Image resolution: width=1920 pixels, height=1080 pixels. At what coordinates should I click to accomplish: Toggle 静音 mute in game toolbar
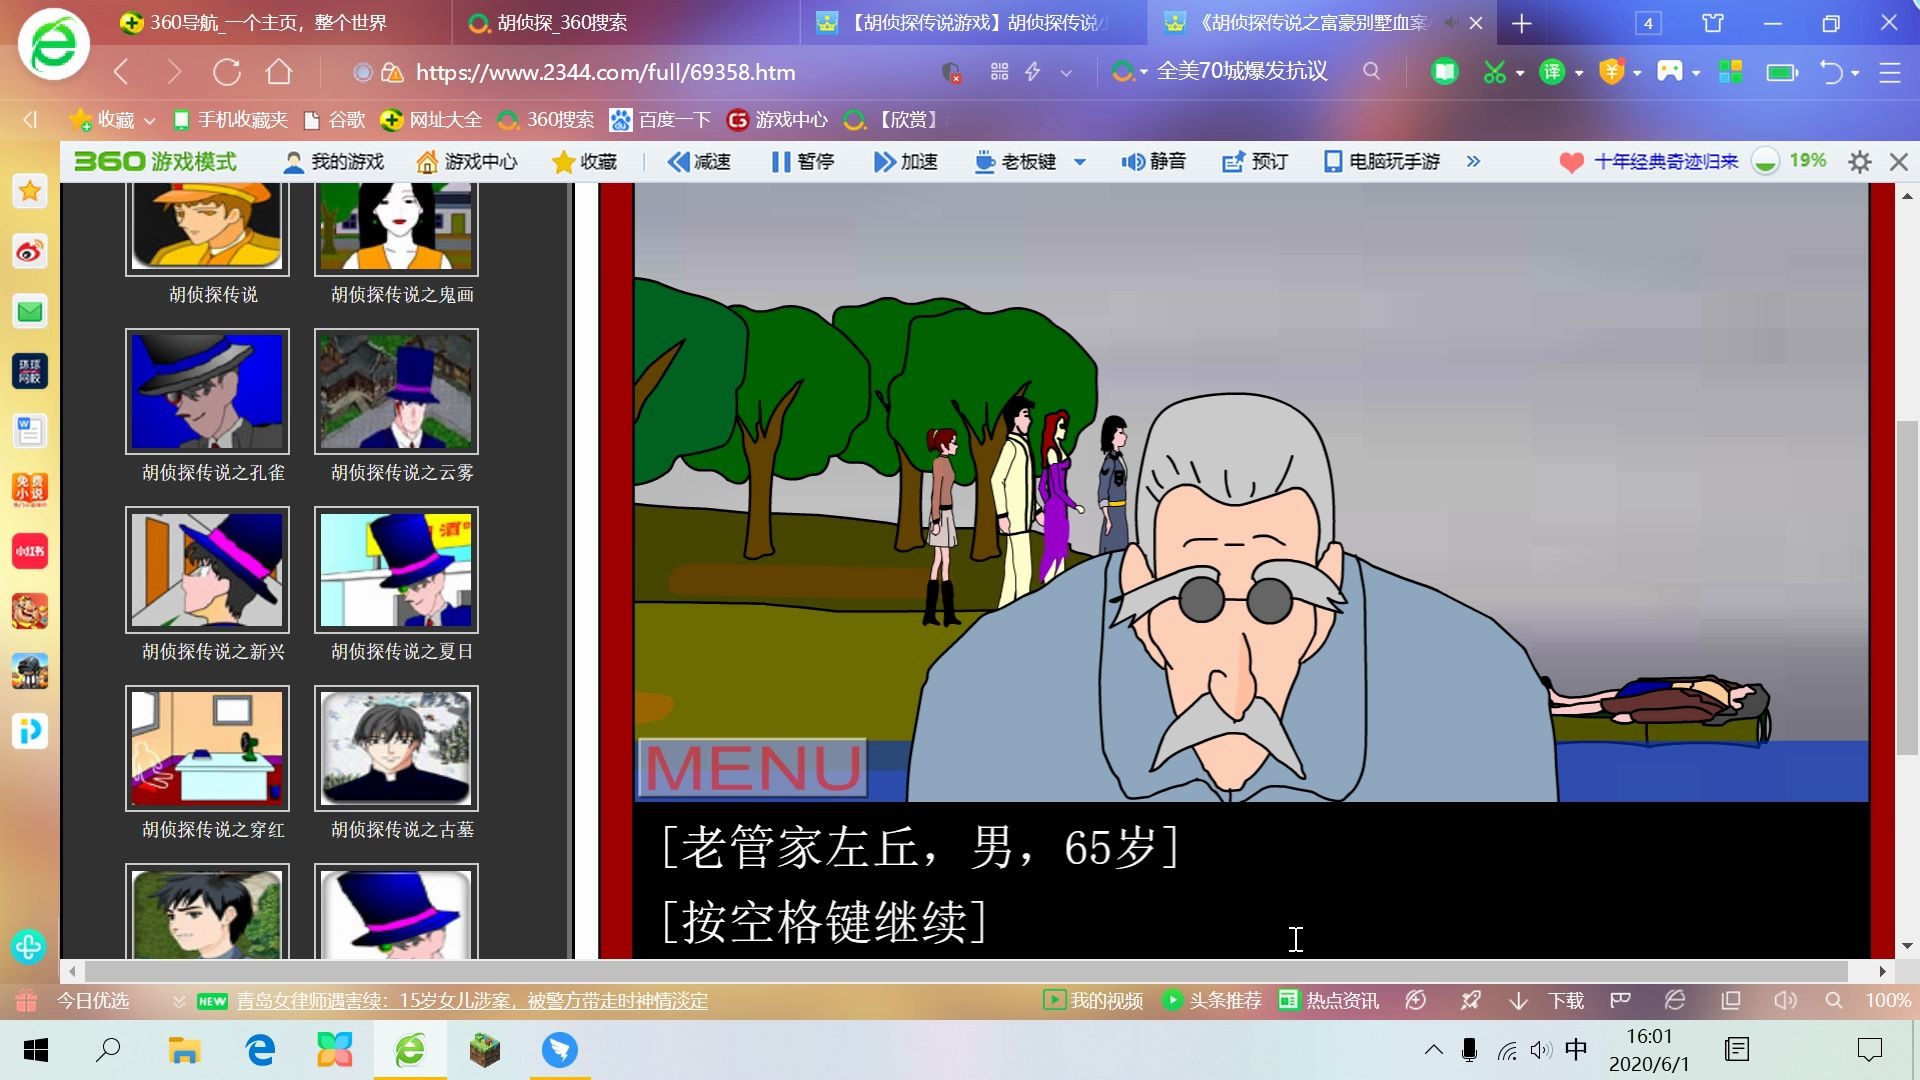tap(1153, 161)
